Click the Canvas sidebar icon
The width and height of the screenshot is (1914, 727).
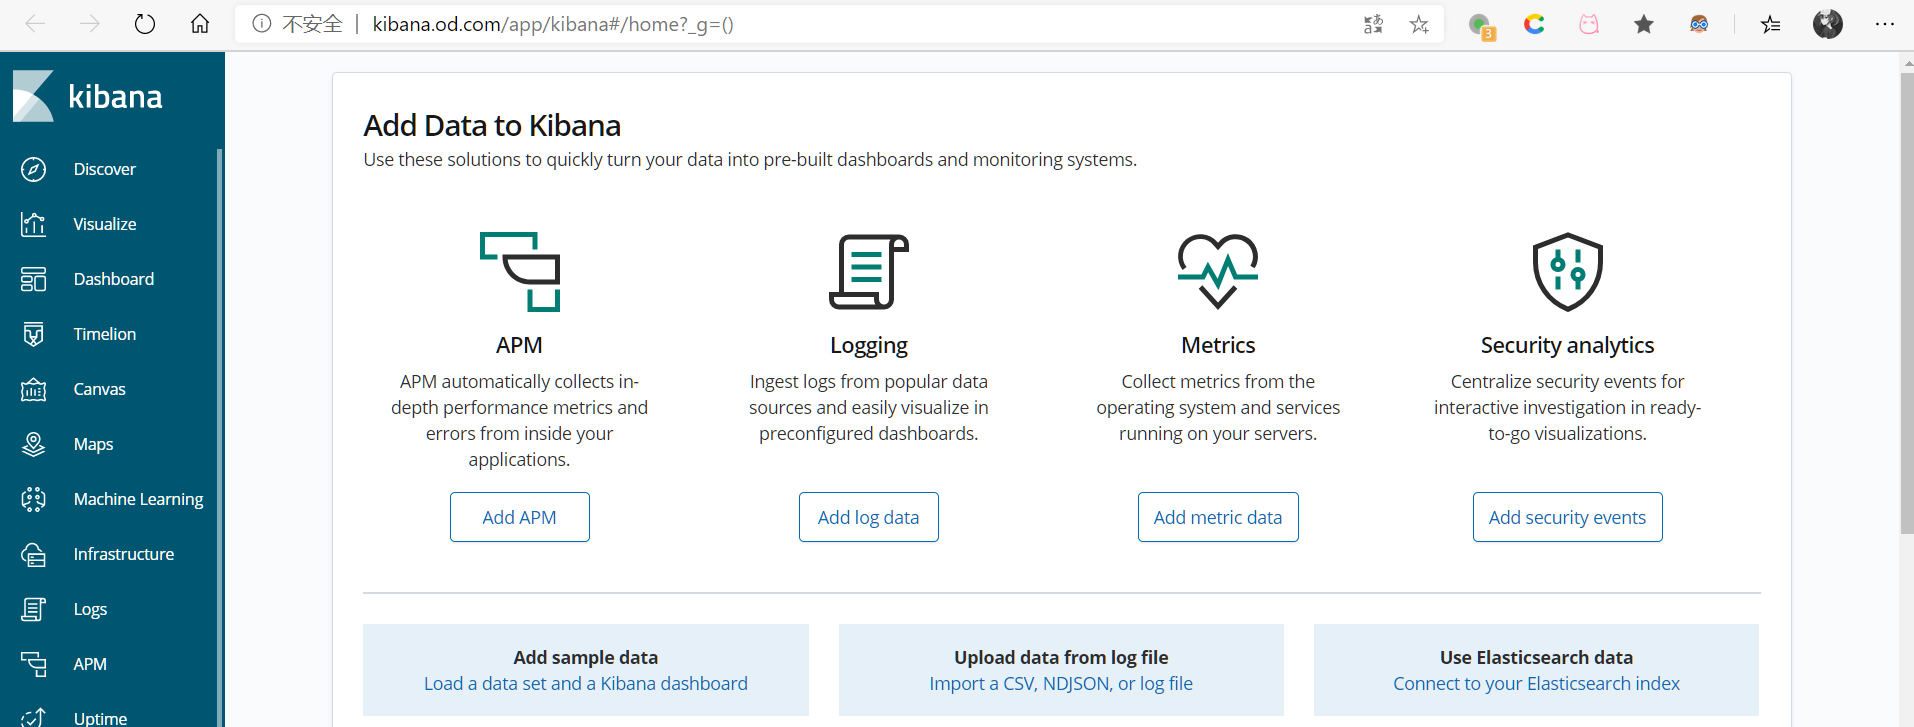[33, 390]
